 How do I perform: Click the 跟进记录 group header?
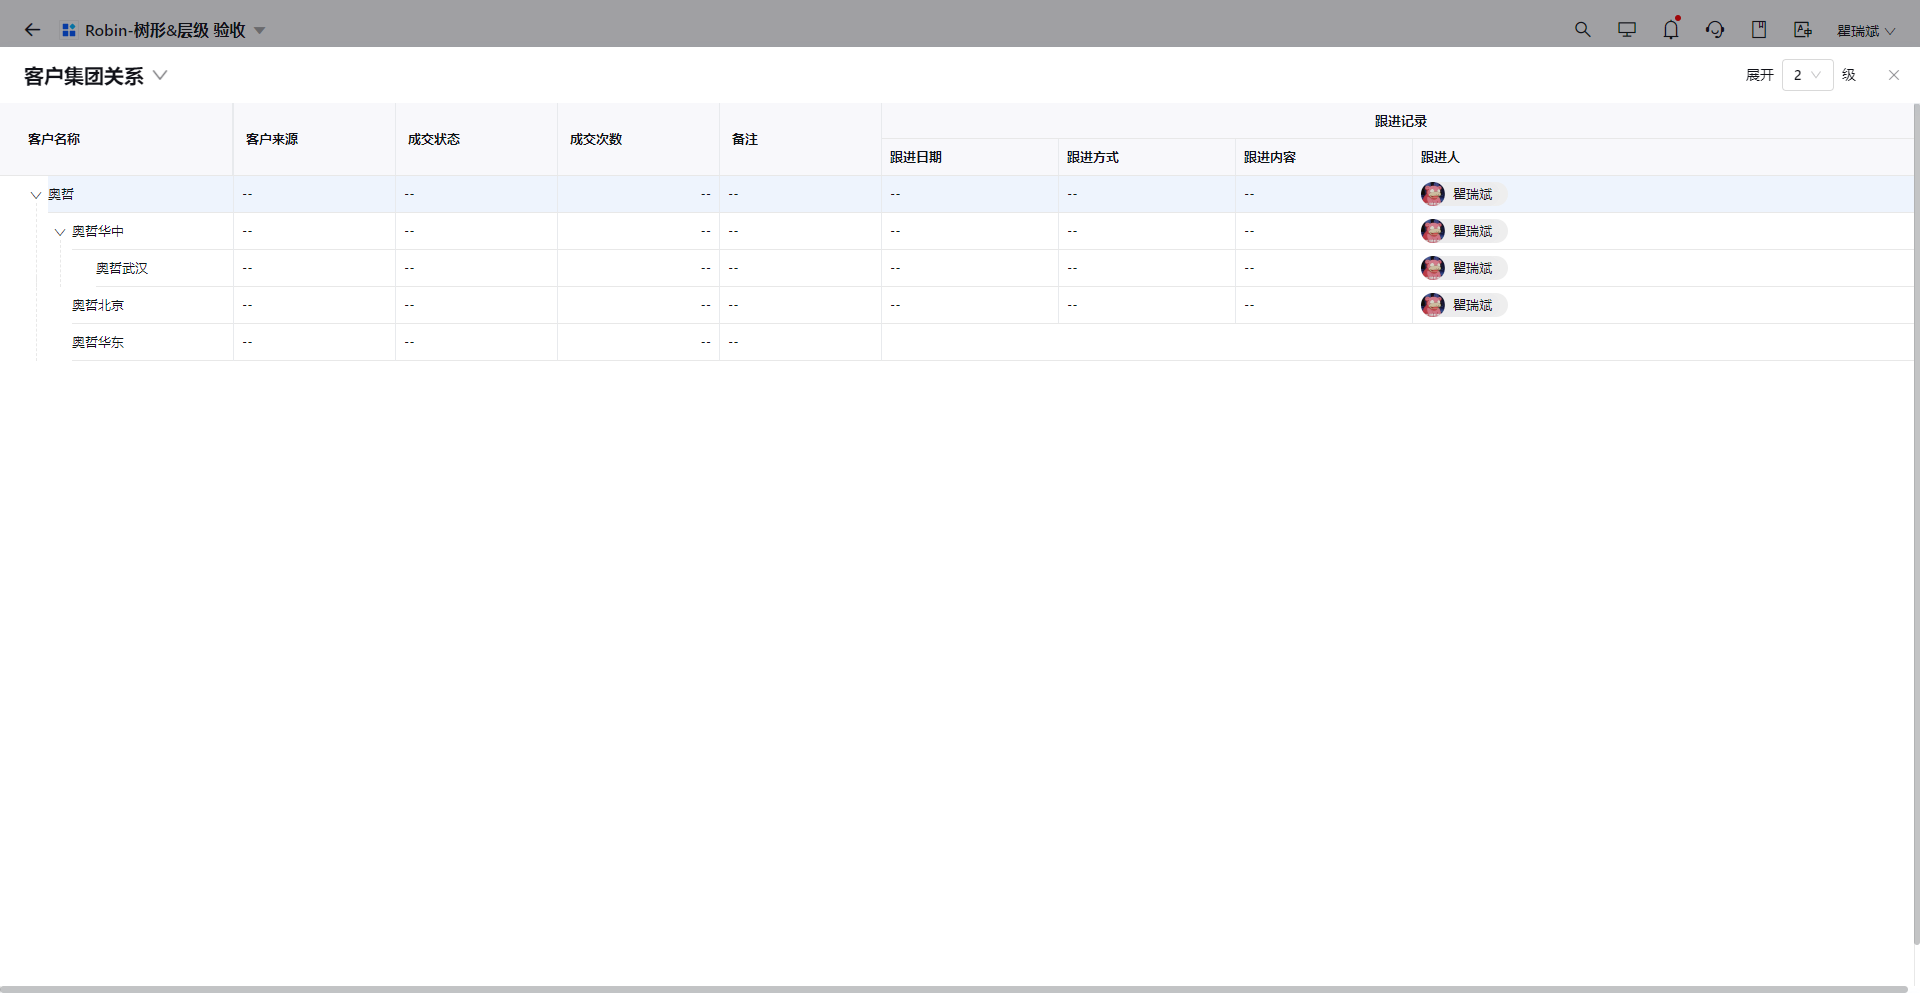pos(1400,121)
